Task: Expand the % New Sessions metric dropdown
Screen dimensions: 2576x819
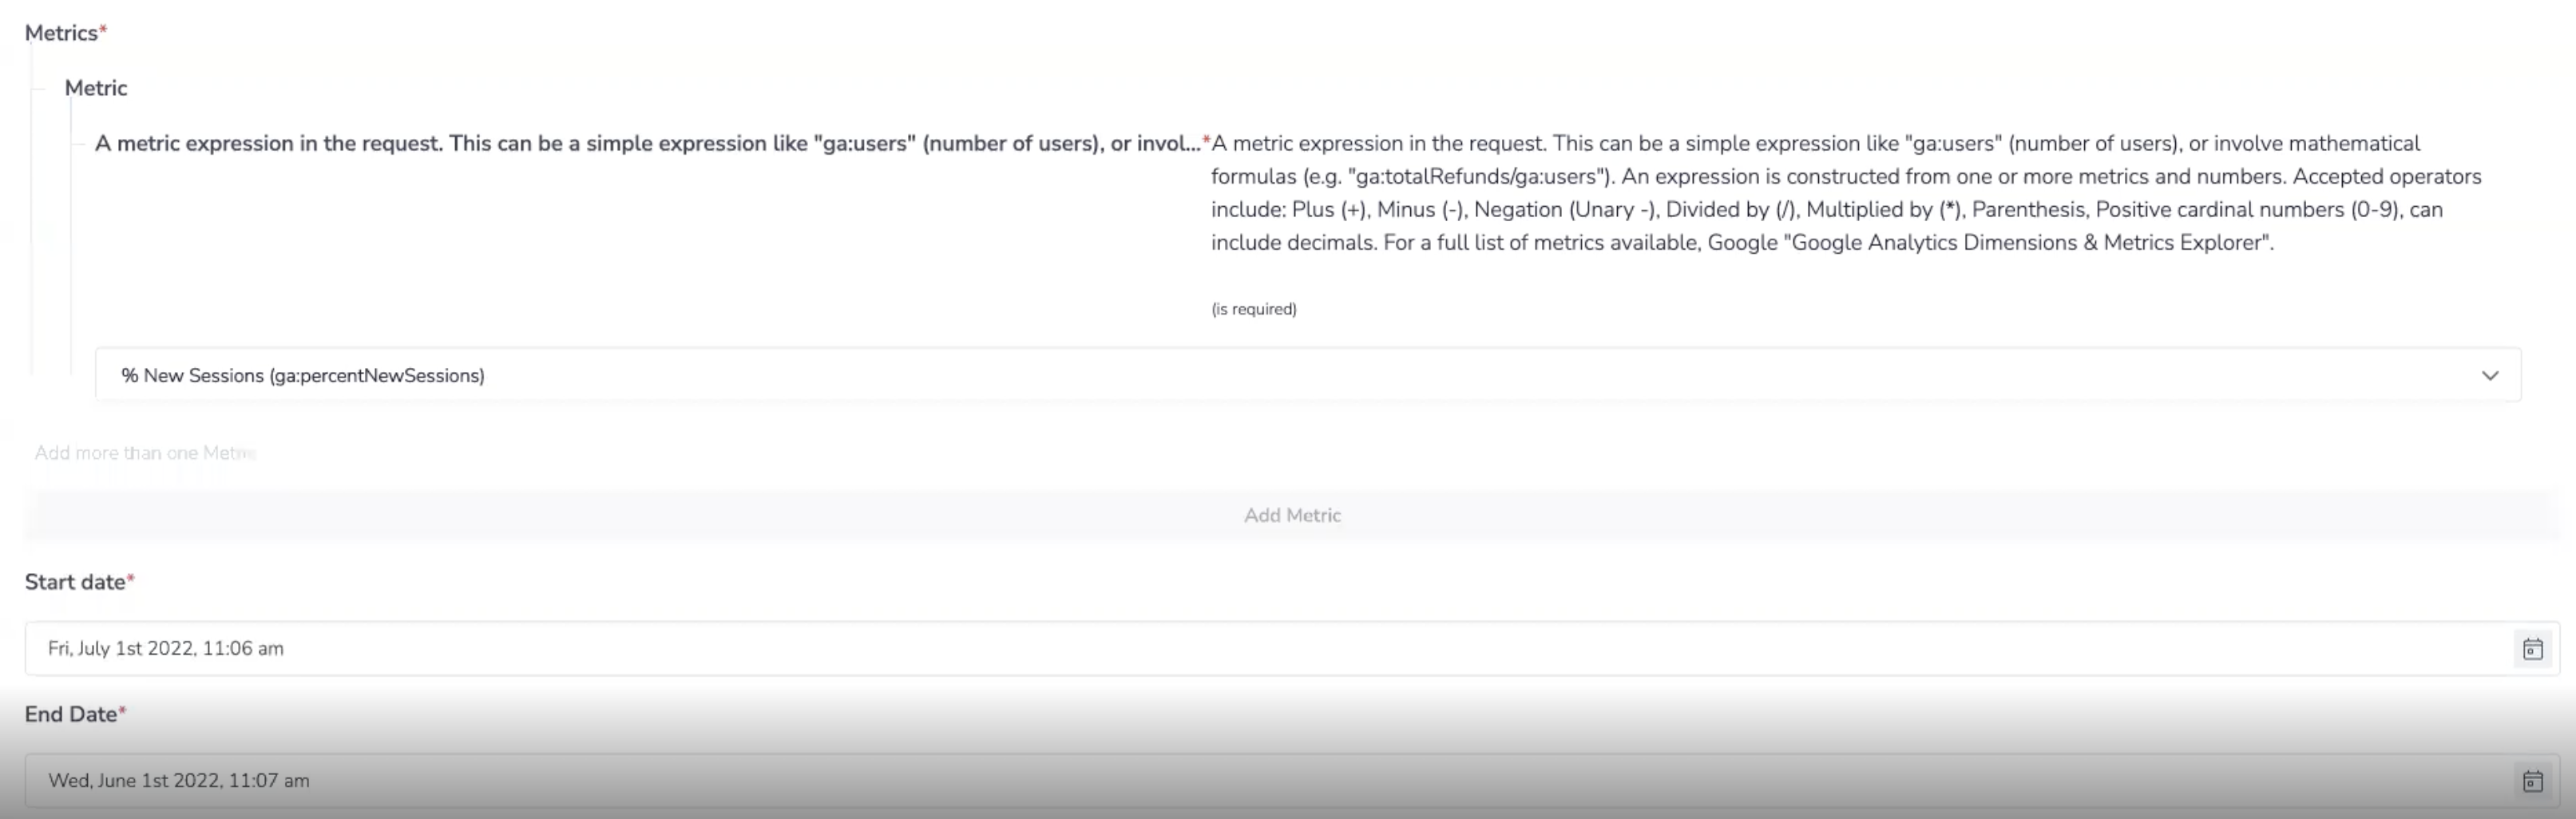Action: 1290,375
